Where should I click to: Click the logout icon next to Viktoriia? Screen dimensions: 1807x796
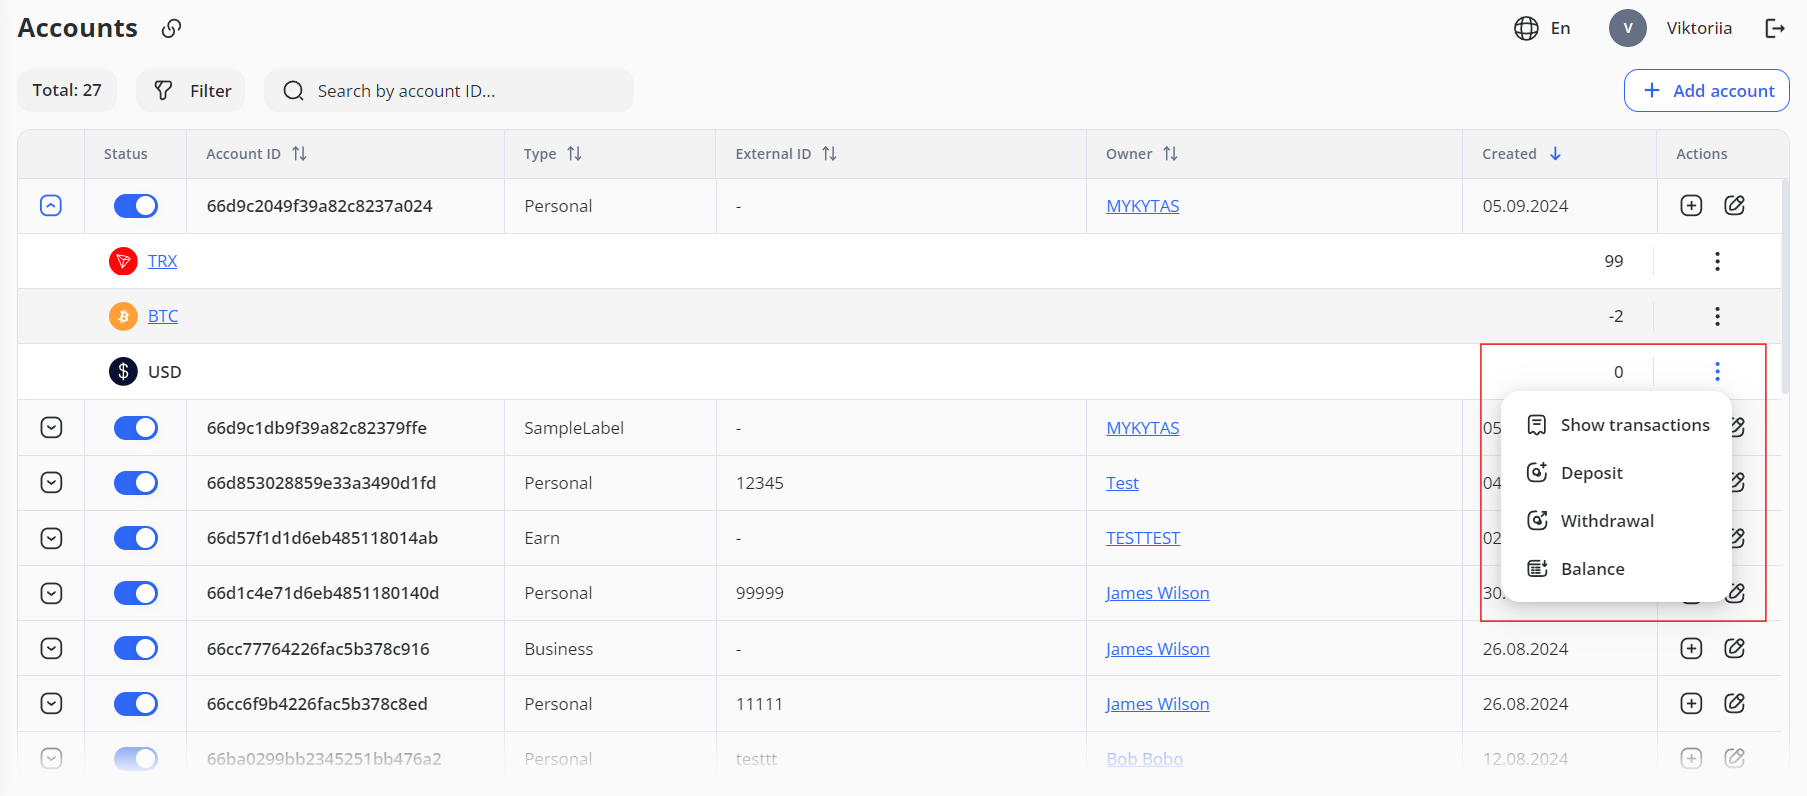coord(1775,28)
